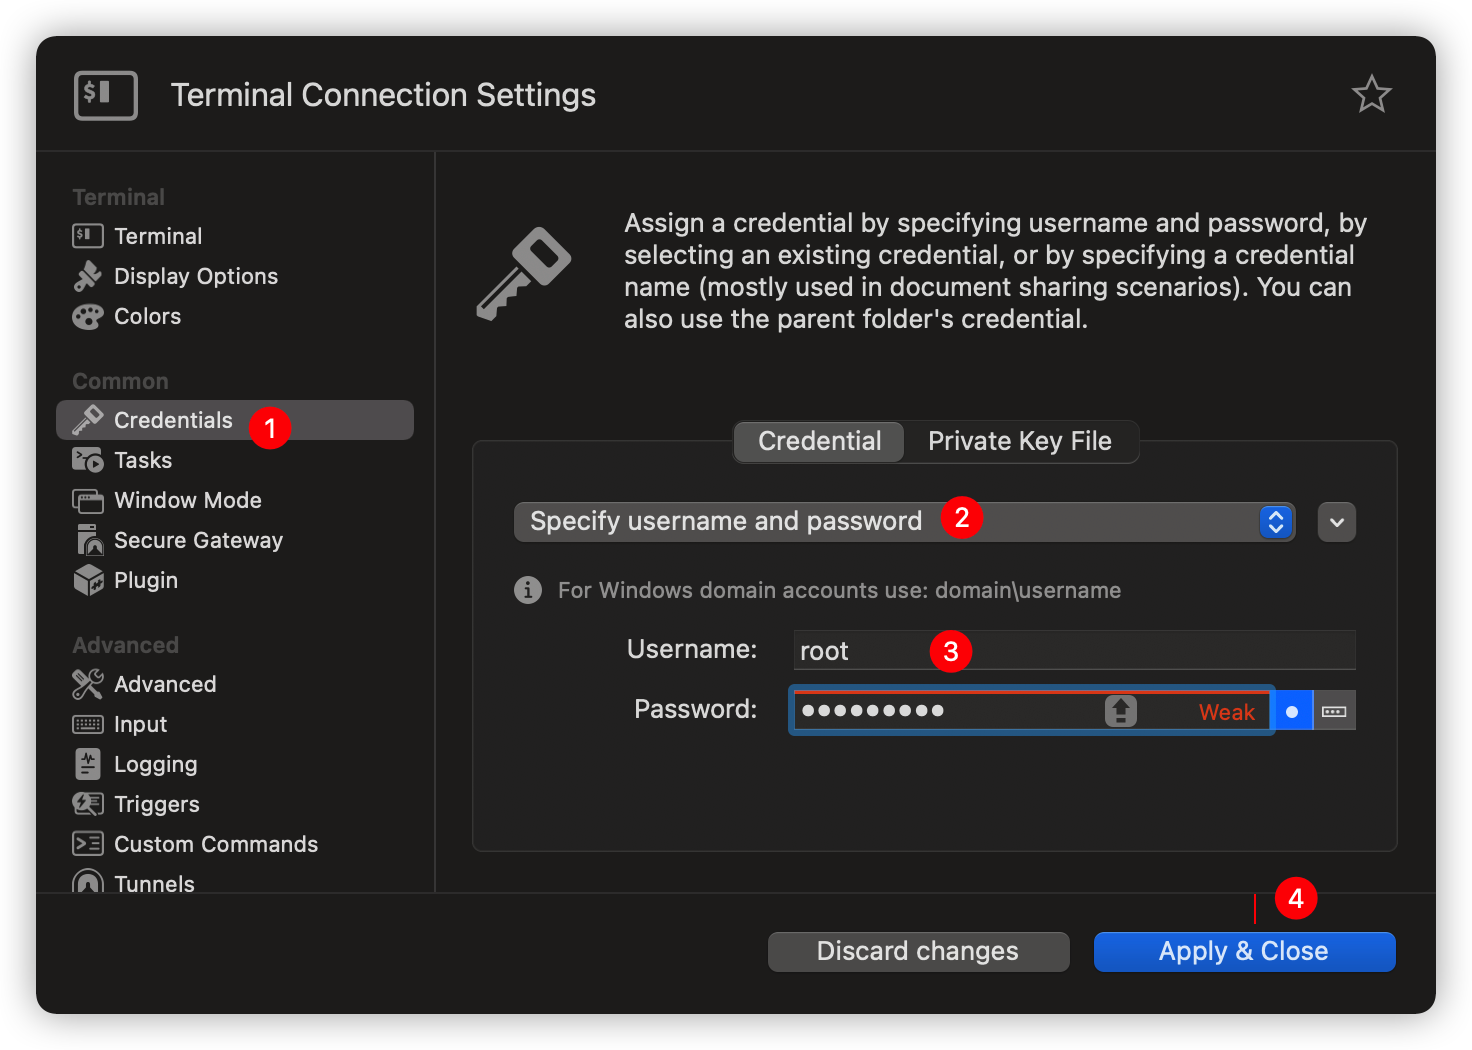Viewport: 1472px width, 1050px height.
Task: Expand the chevron options menu
Action: (x=1336, y=522)
